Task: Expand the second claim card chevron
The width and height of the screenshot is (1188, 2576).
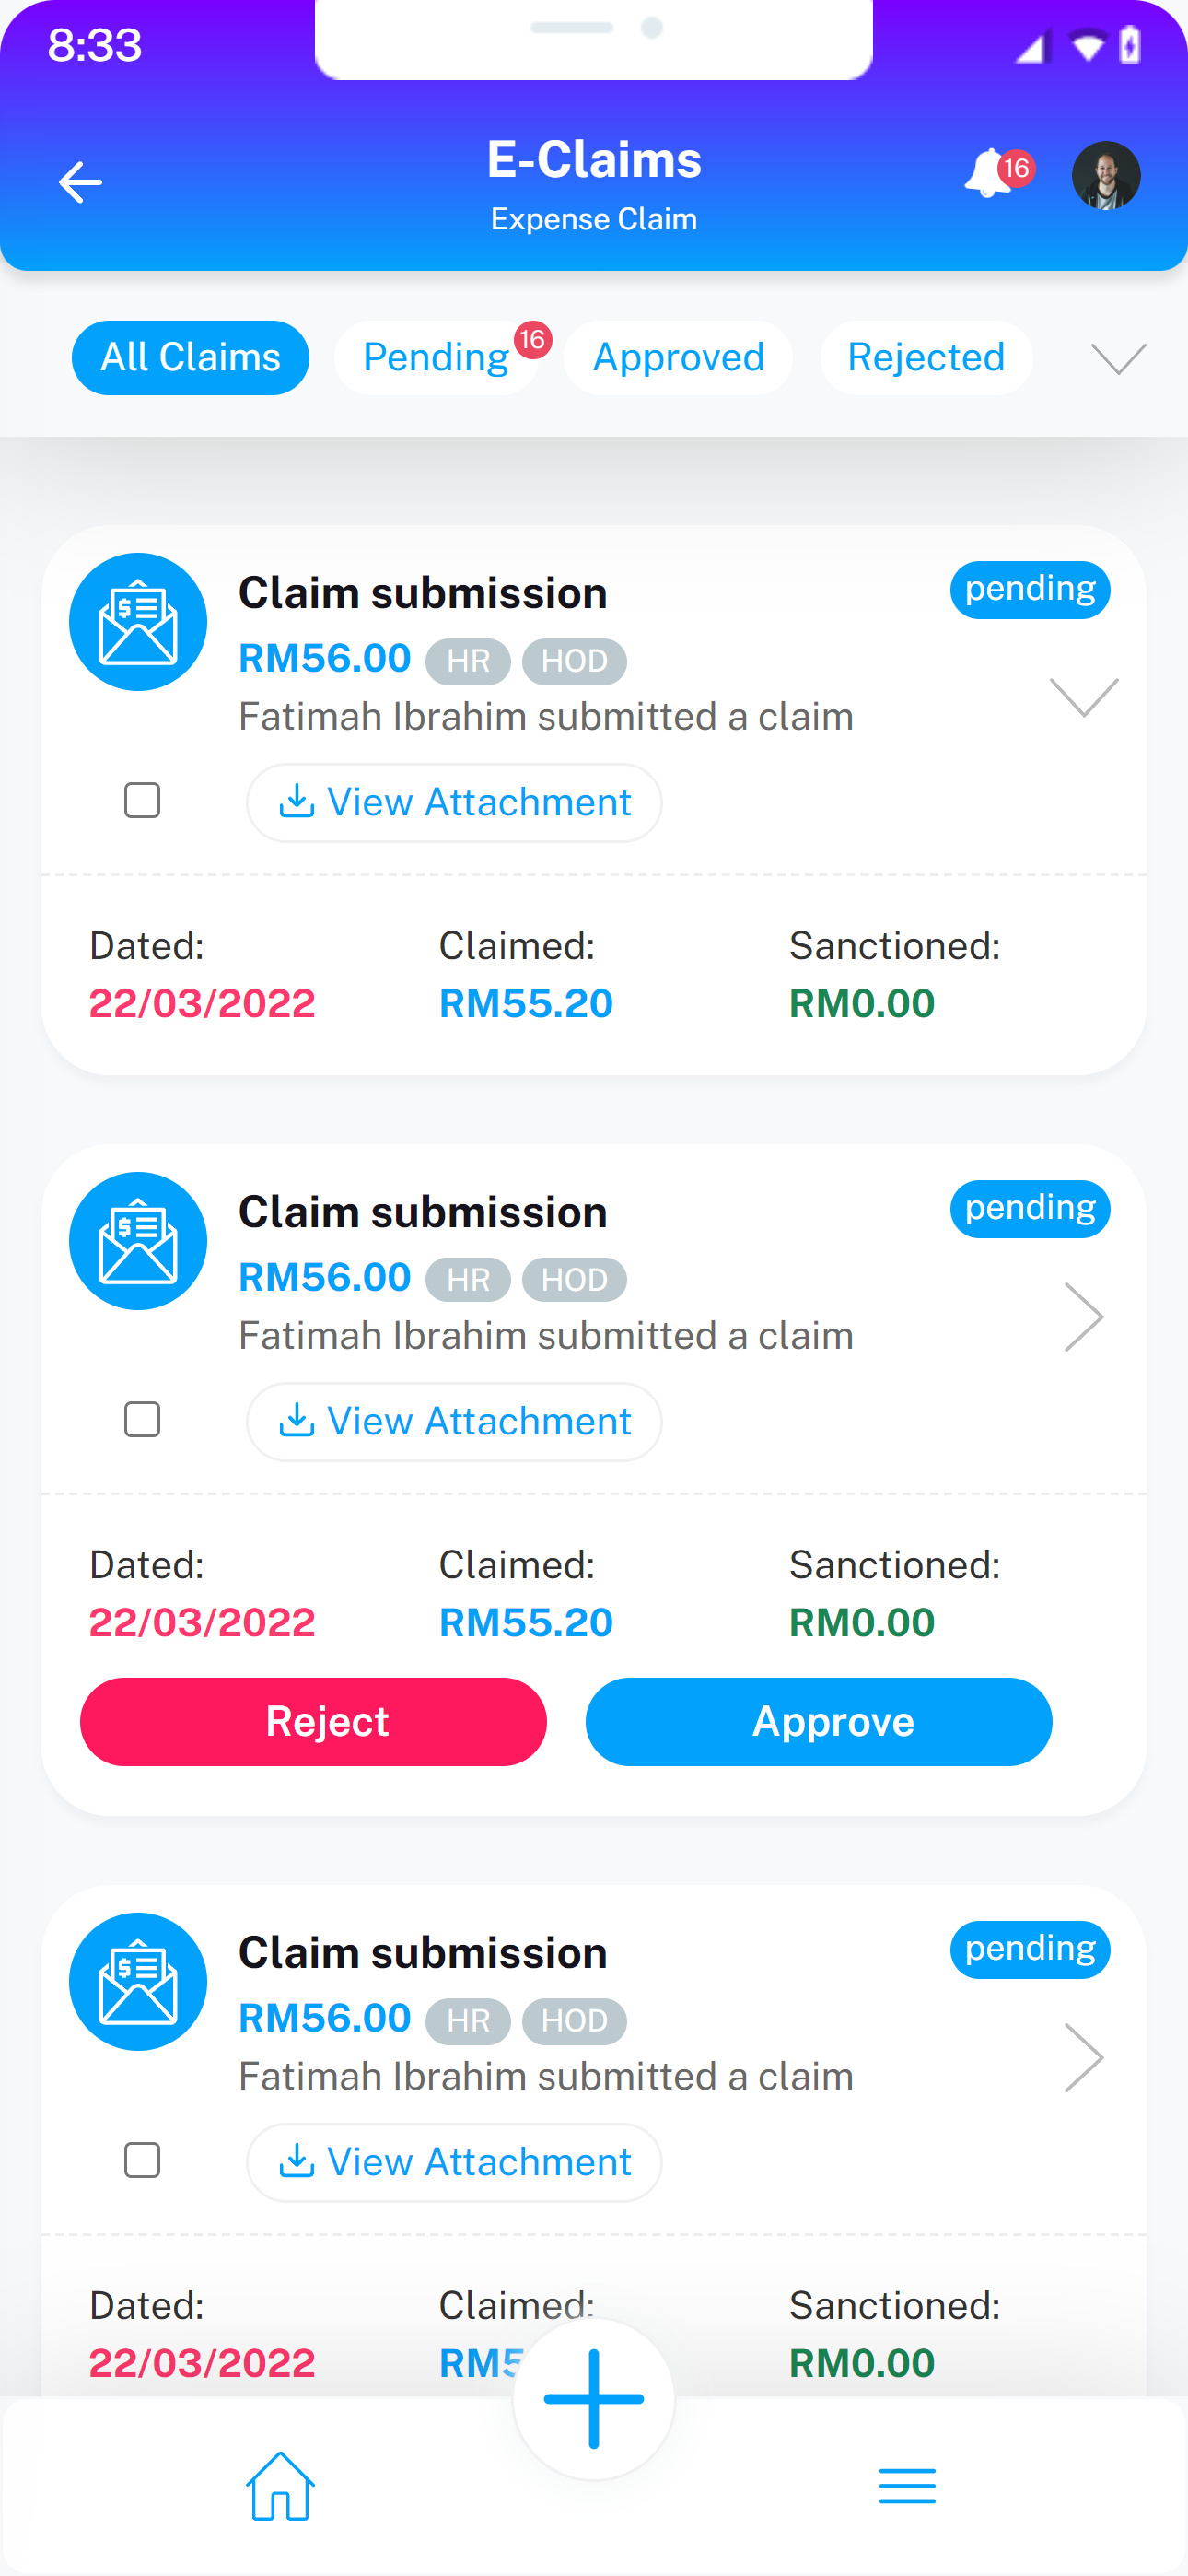Action: coord(1083,1317)
